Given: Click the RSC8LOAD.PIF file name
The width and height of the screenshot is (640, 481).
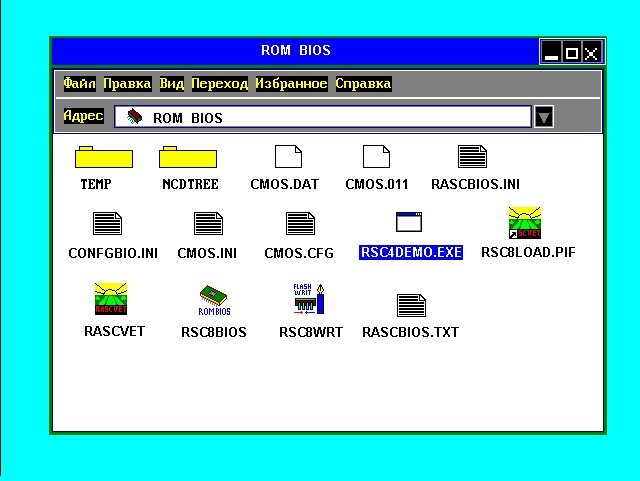Looking at the screenshot, I should click(x=528, y=252).
